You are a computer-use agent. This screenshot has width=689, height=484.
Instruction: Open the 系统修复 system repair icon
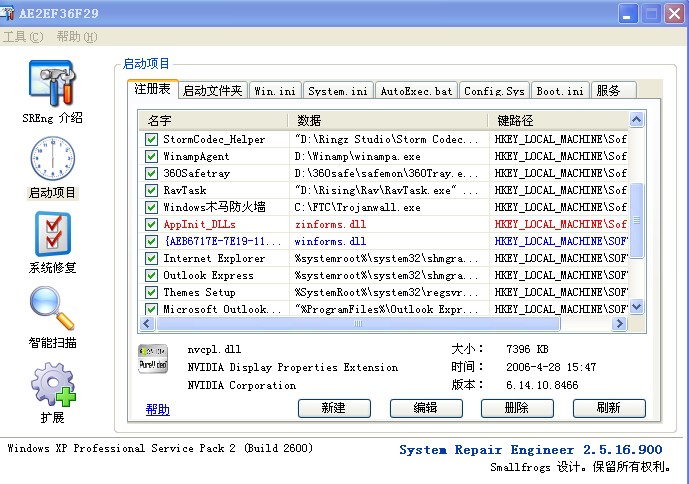click(53, 234)
